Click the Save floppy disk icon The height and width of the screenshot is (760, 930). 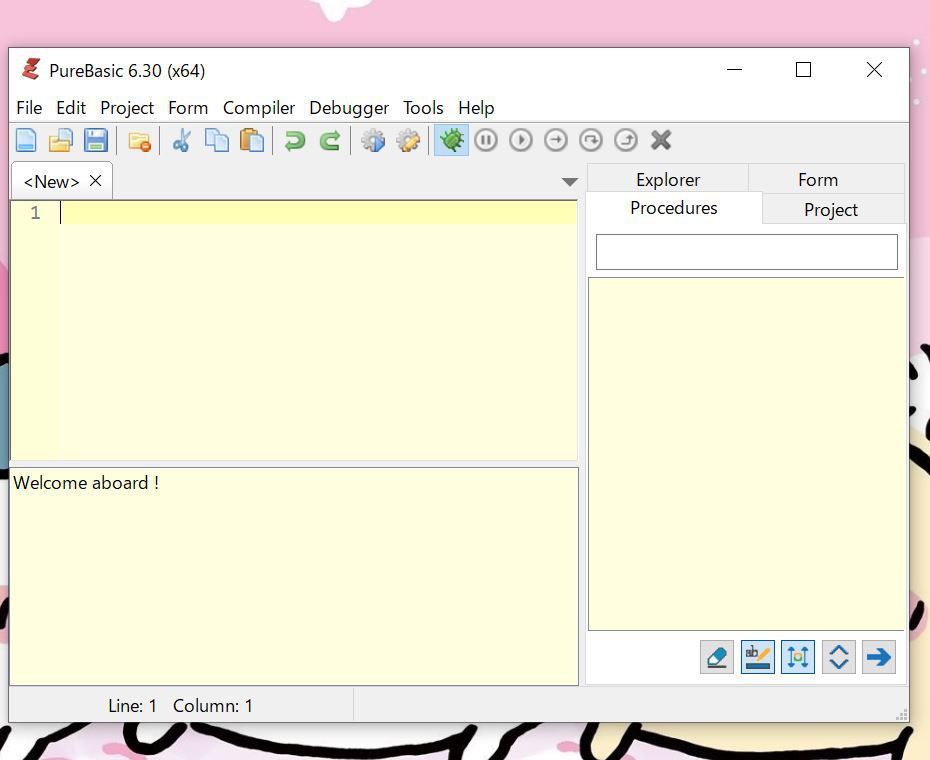(x=96, y=141)
